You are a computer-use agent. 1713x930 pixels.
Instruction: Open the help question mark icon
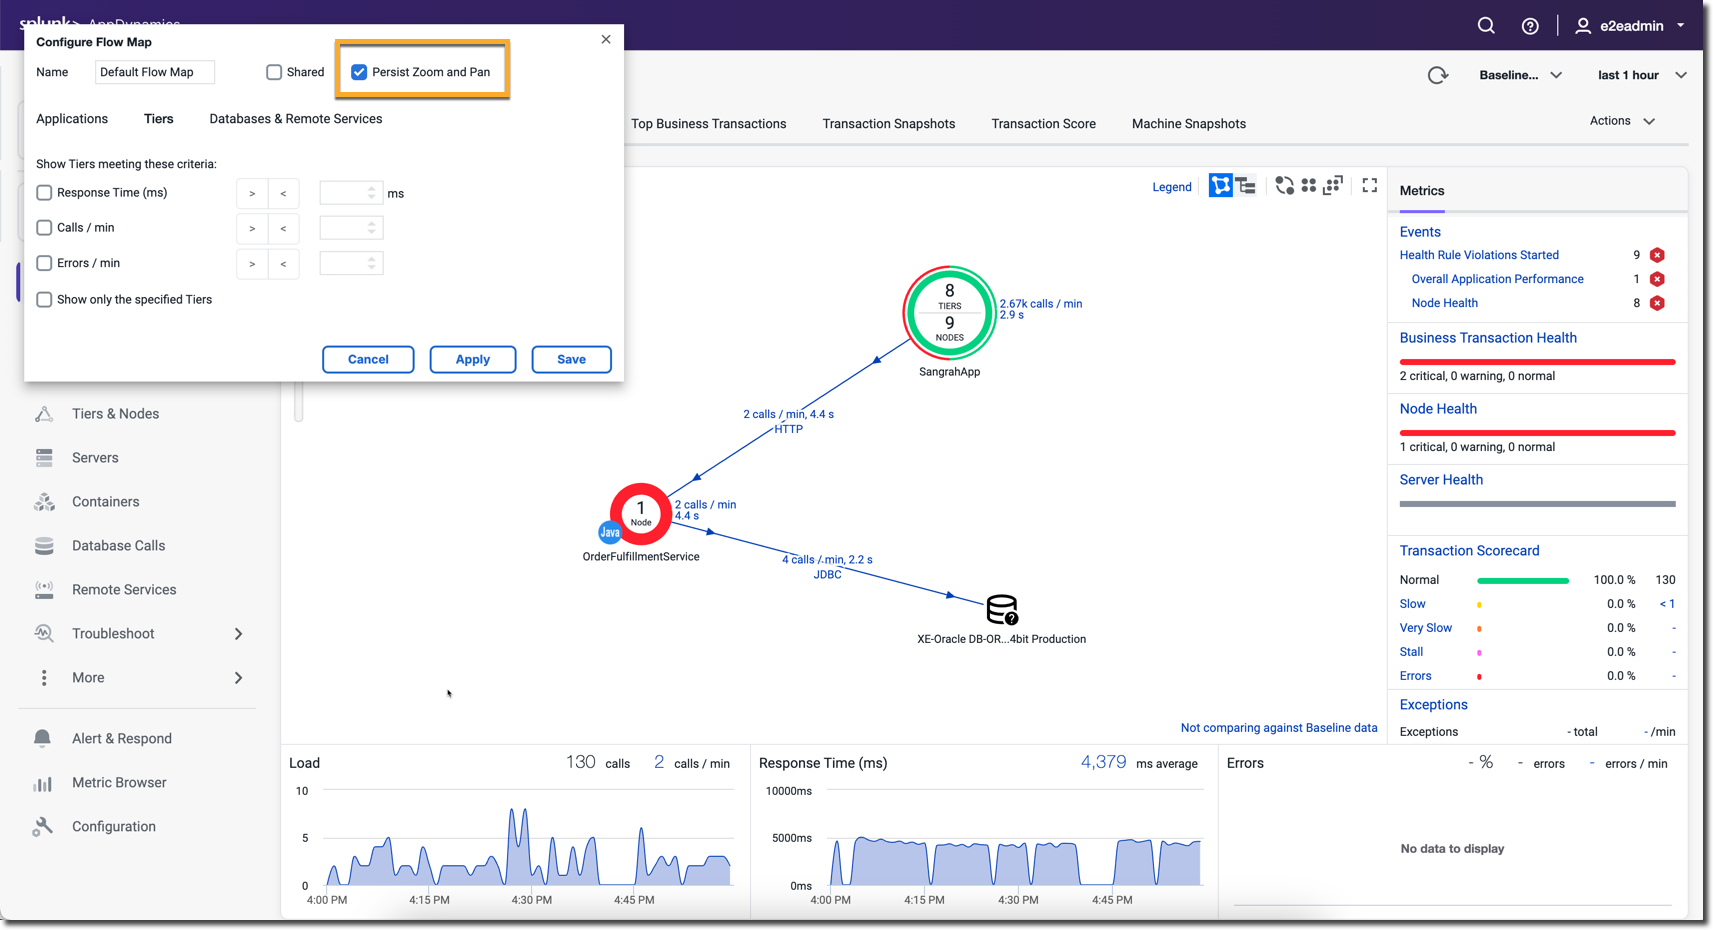coord(1530,26)
